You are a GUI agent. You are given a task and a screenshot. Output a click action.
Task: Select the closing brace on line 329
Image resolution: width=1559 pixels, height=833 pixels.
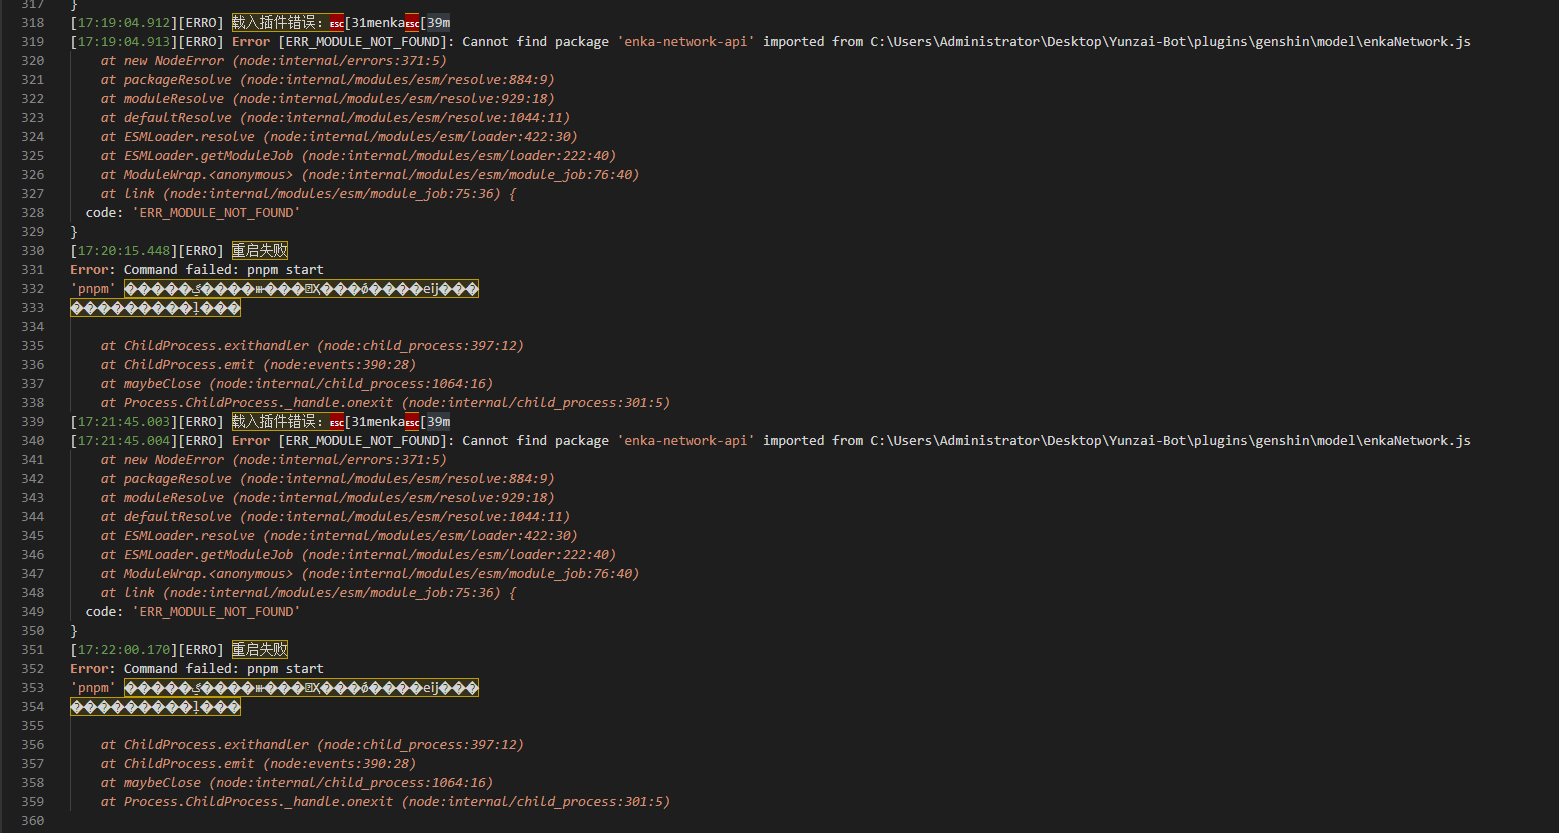[x=75, y=231]
